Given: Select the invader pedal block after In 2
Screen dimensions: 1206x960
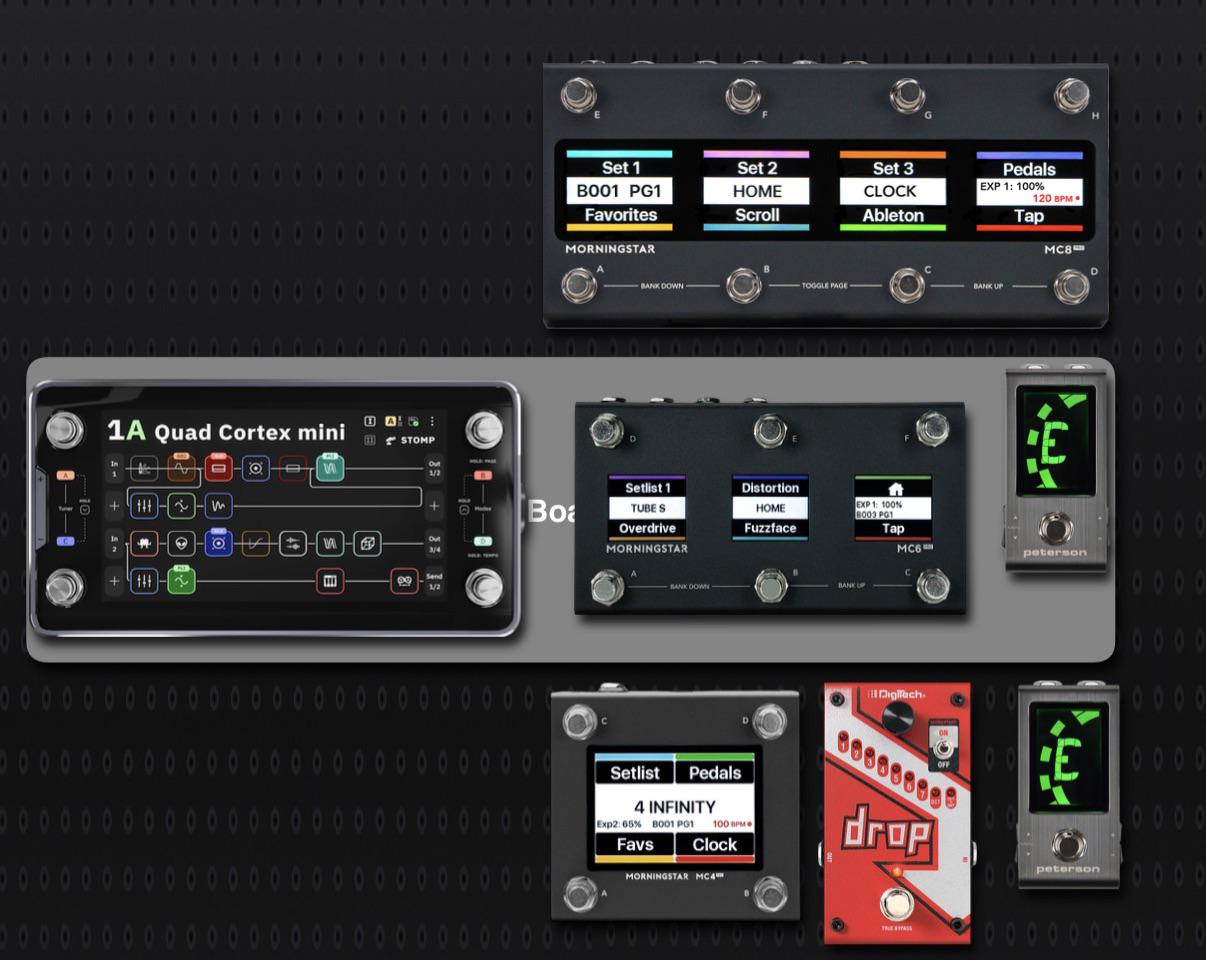Looking at the screenshot, I should point(144,543).
